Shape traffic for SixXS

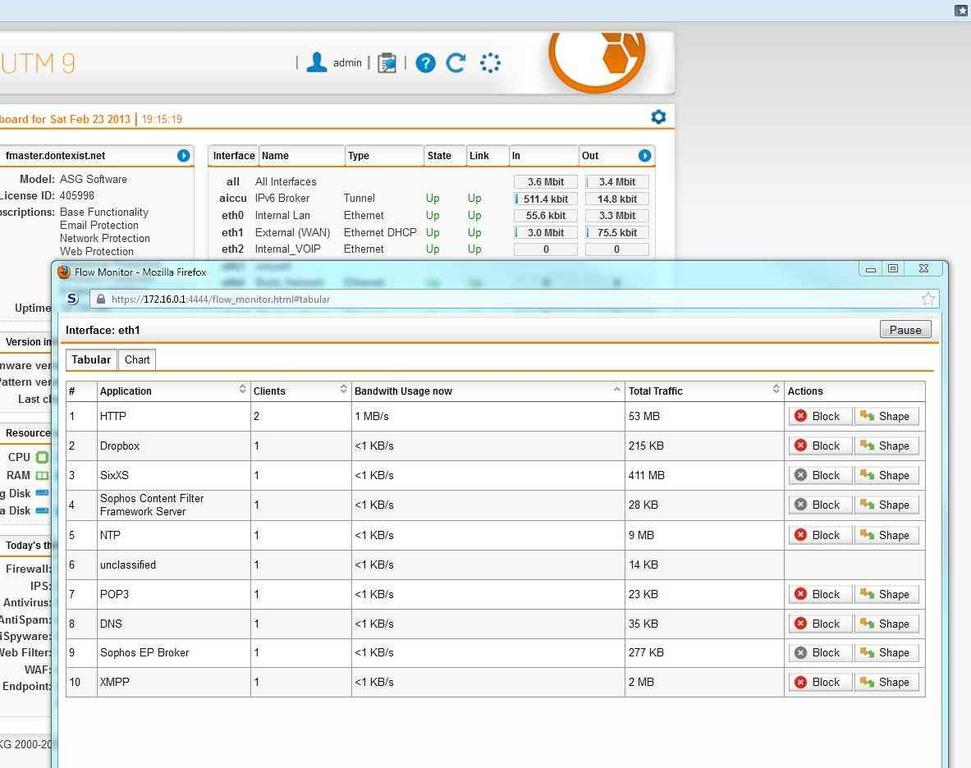pyautogui.click(x=886, y=476)
